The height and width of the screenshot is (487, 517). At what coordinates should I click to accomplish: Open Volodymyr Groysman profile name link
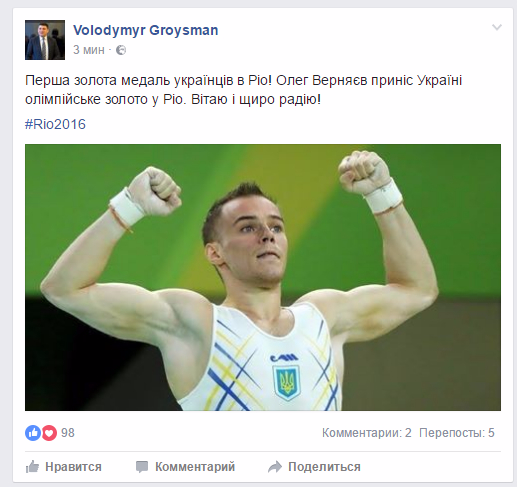[146, 30]
